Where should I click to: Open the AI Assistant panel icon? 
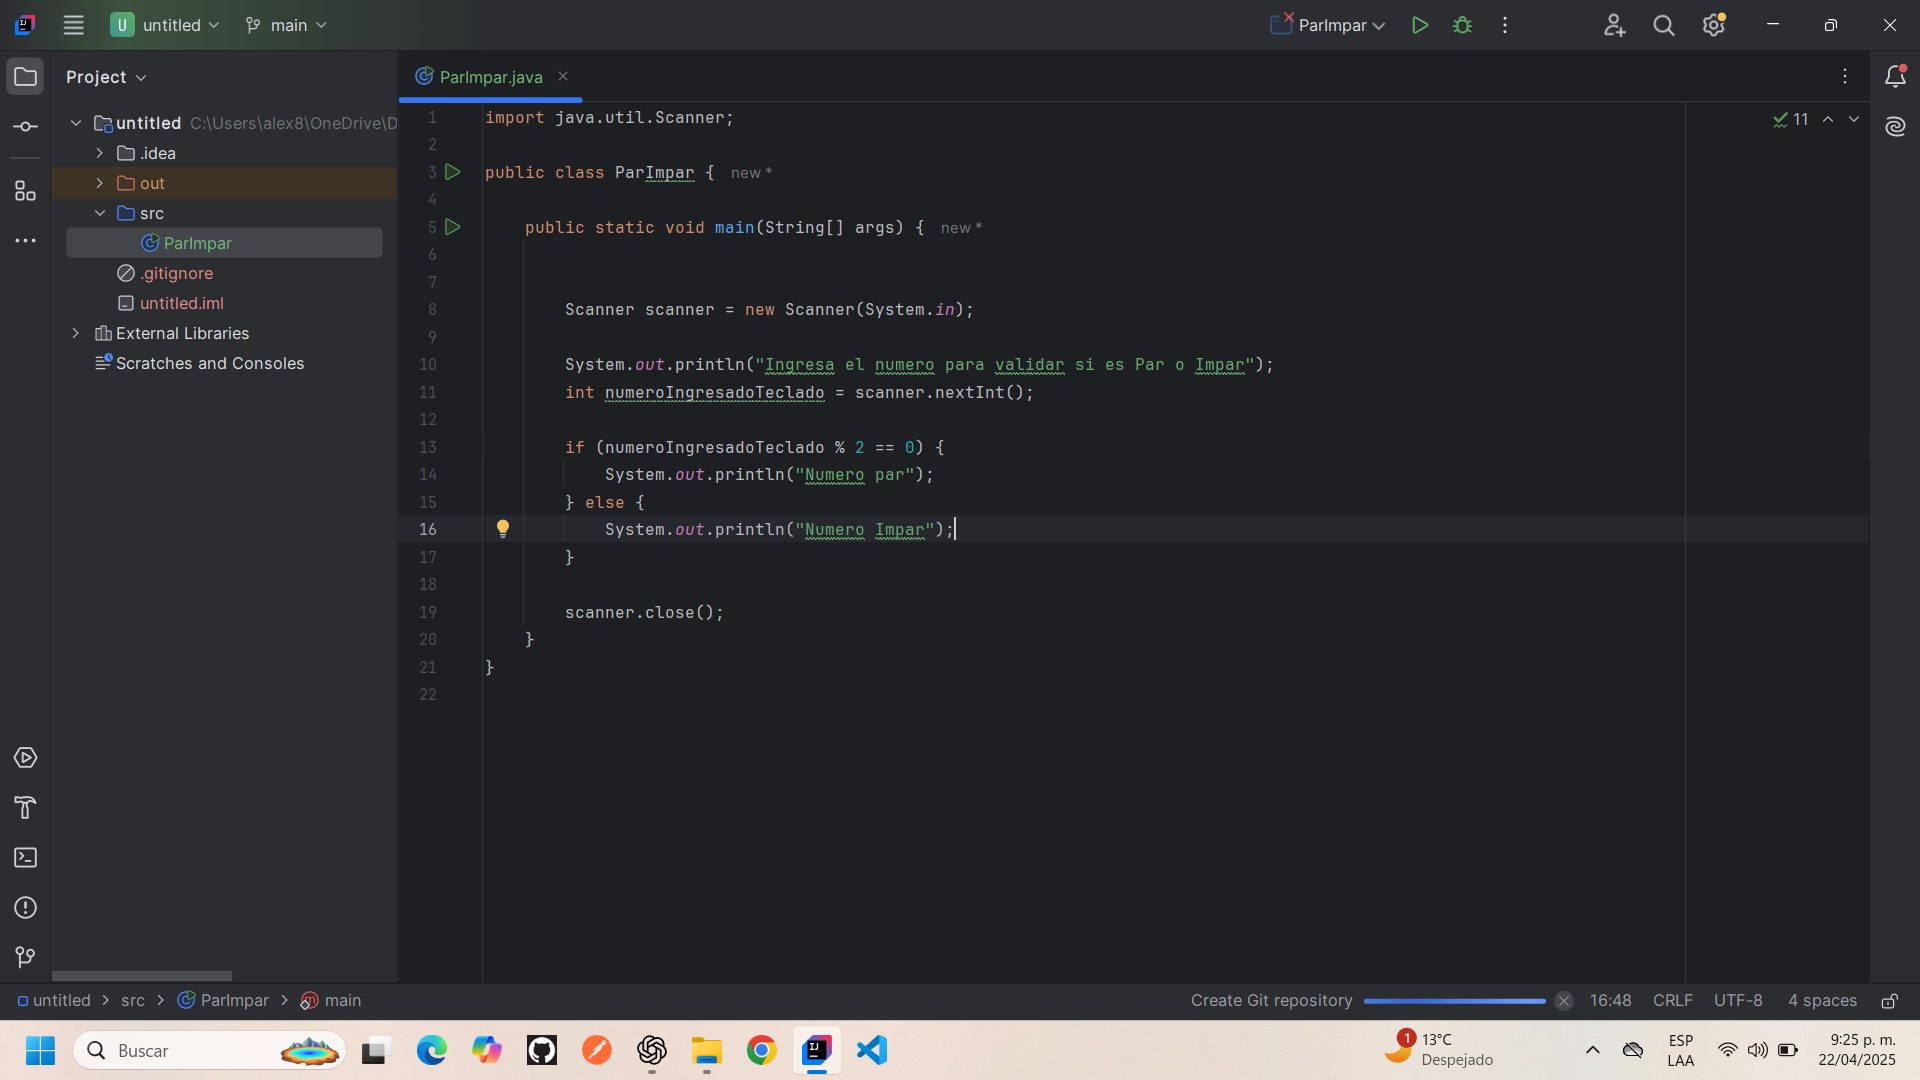(1895, 126)
